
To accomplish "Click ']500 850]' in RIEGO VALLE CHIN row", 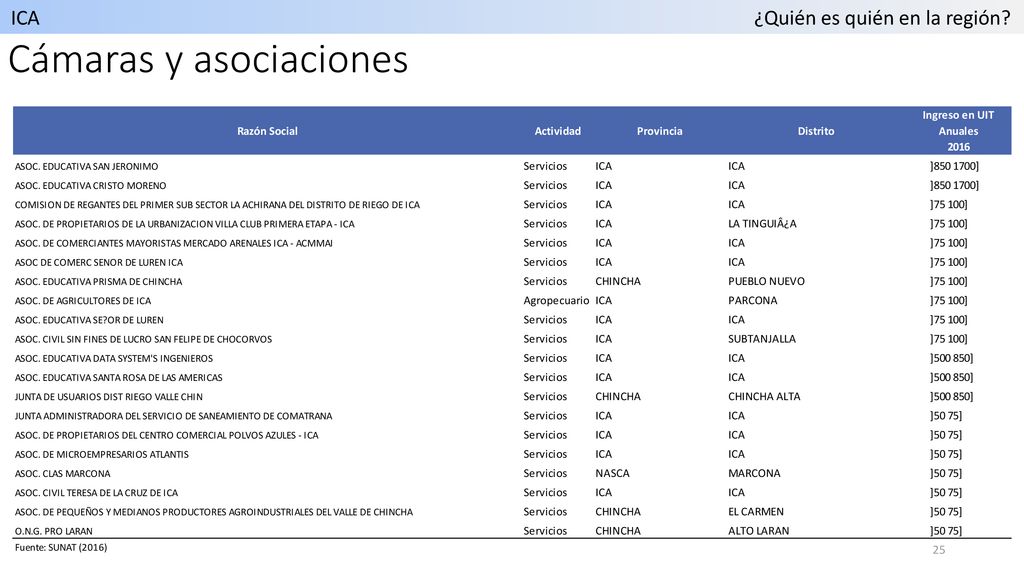I will [952, 396].
